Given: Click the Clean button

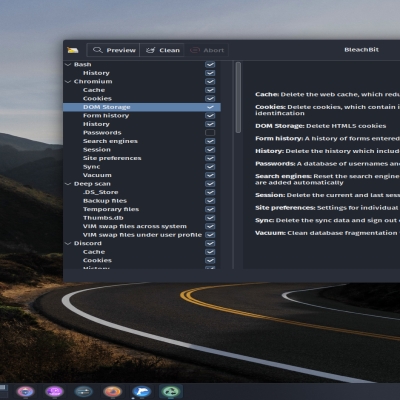Looking at the screenshot, I should tap(162, 50).
